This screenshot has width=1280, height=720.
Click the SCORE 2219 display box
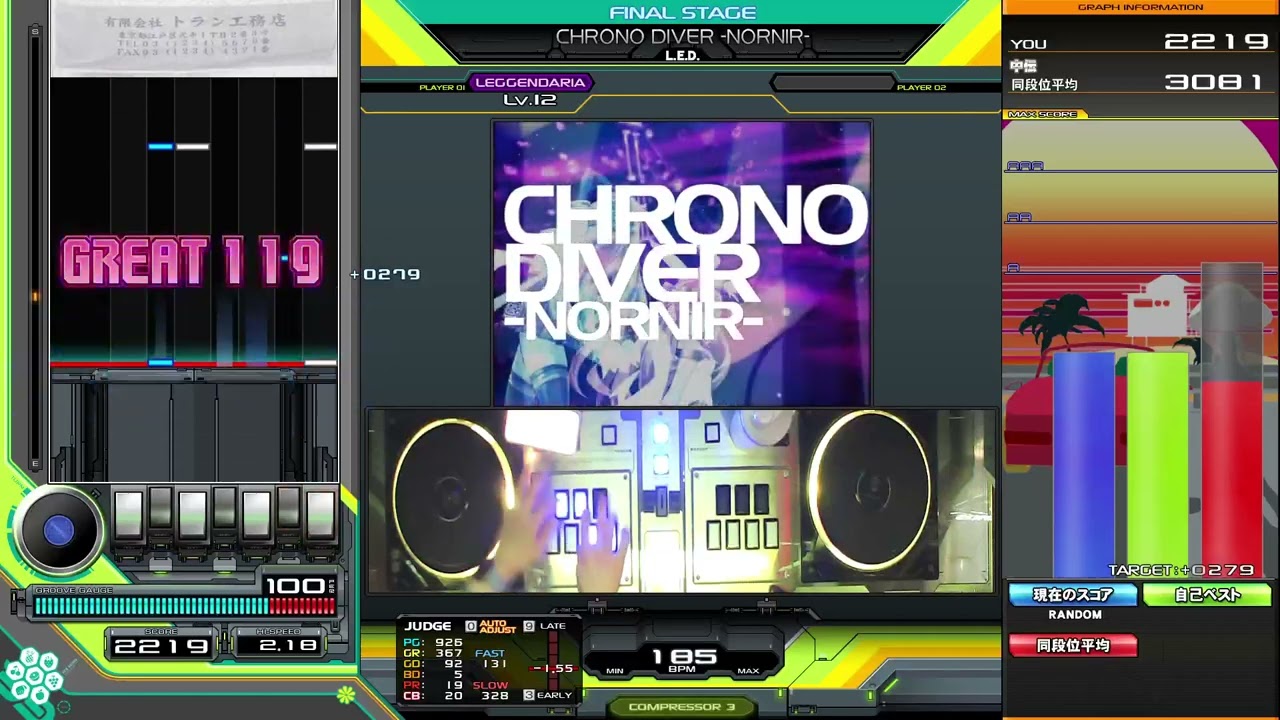pyautogui.click(x=160, y=643)
